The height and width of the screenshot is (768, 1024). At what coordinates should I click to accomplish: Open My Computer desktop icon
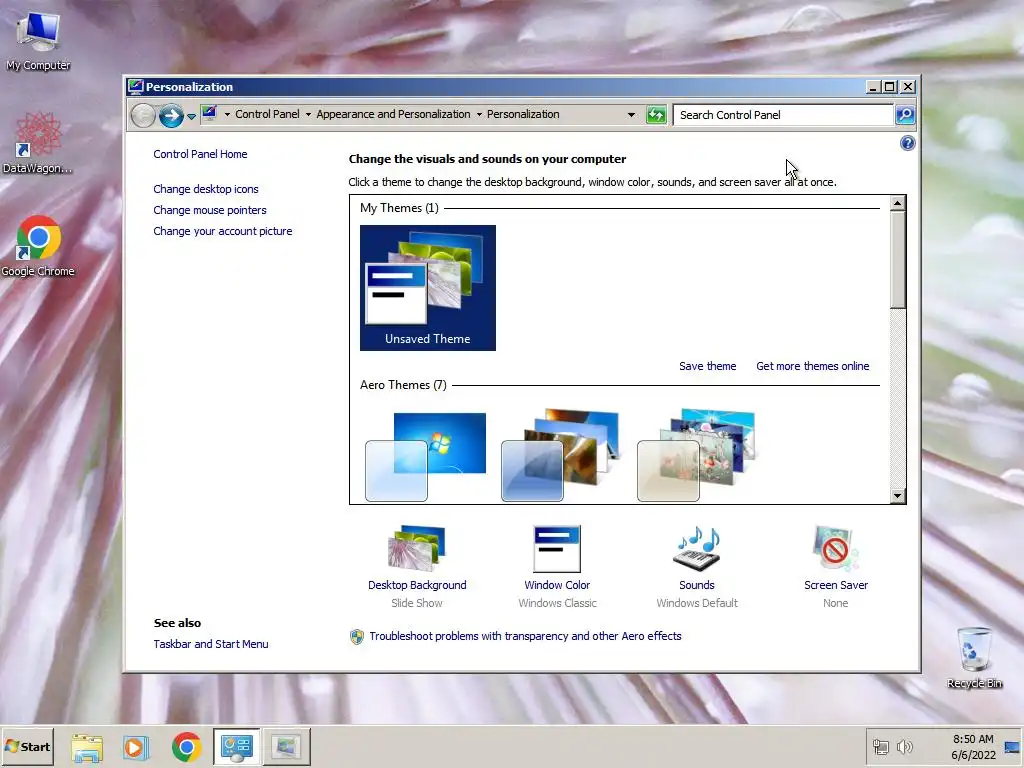coord(38,39)
